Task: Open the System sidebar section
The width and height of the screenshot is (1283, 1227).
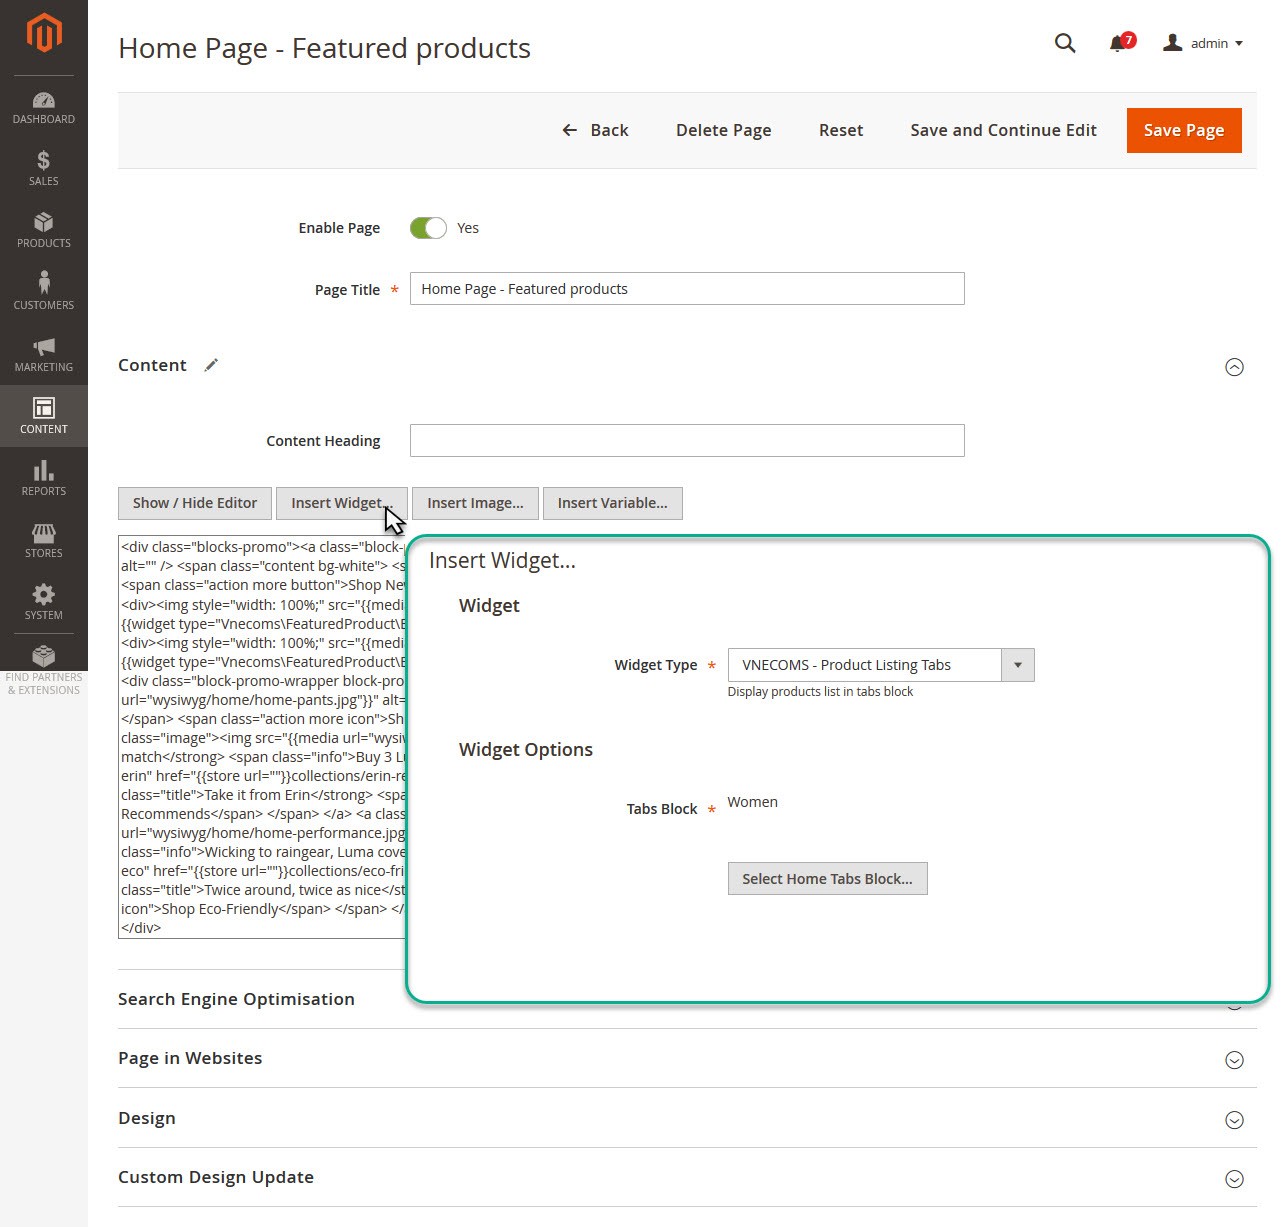Action: click(44, 601)
